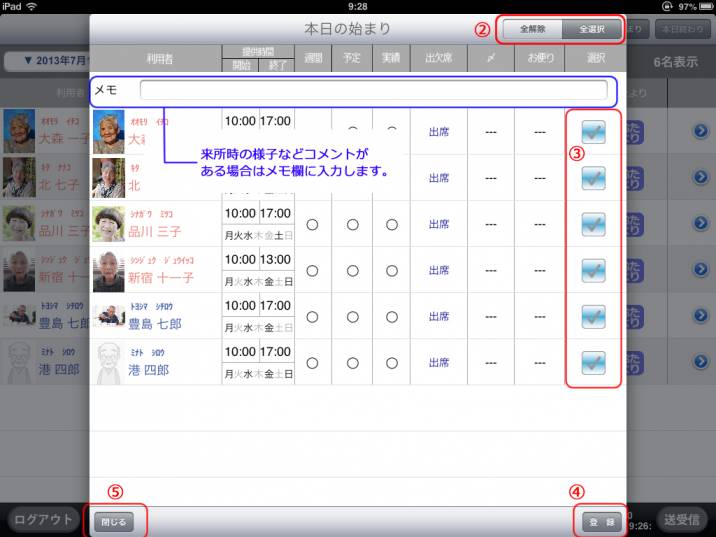The width and height of the screenshot is (716, 537).
Task: Tap the blue arrow on the top background row
Action: (x=700, y=132)
